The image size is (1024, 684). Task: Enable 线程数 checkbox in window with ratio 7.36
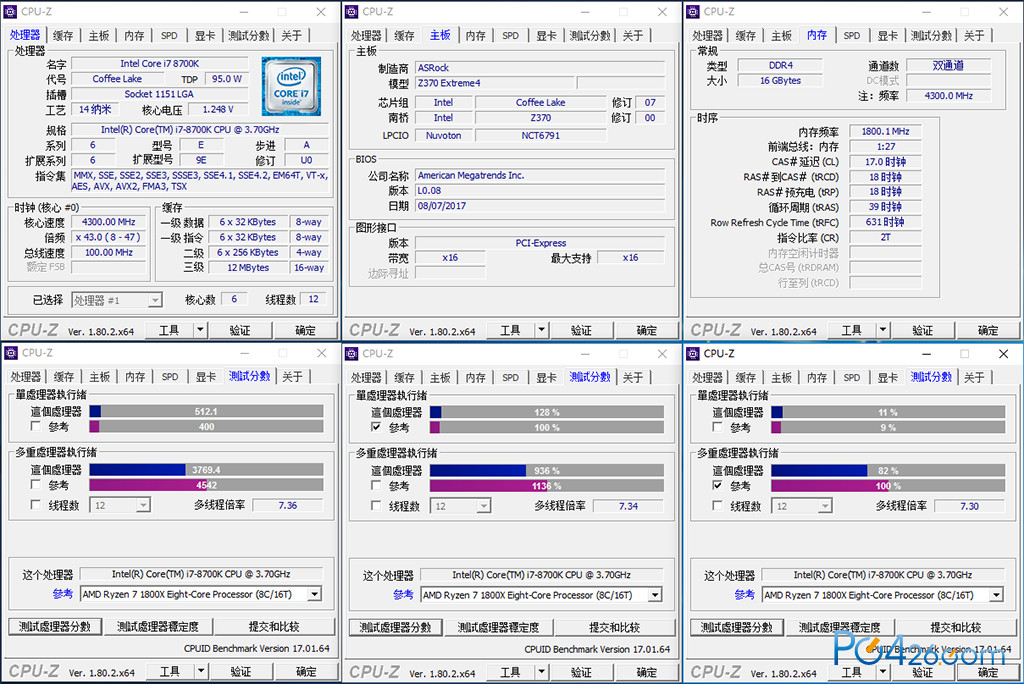(x=36, y=504)
